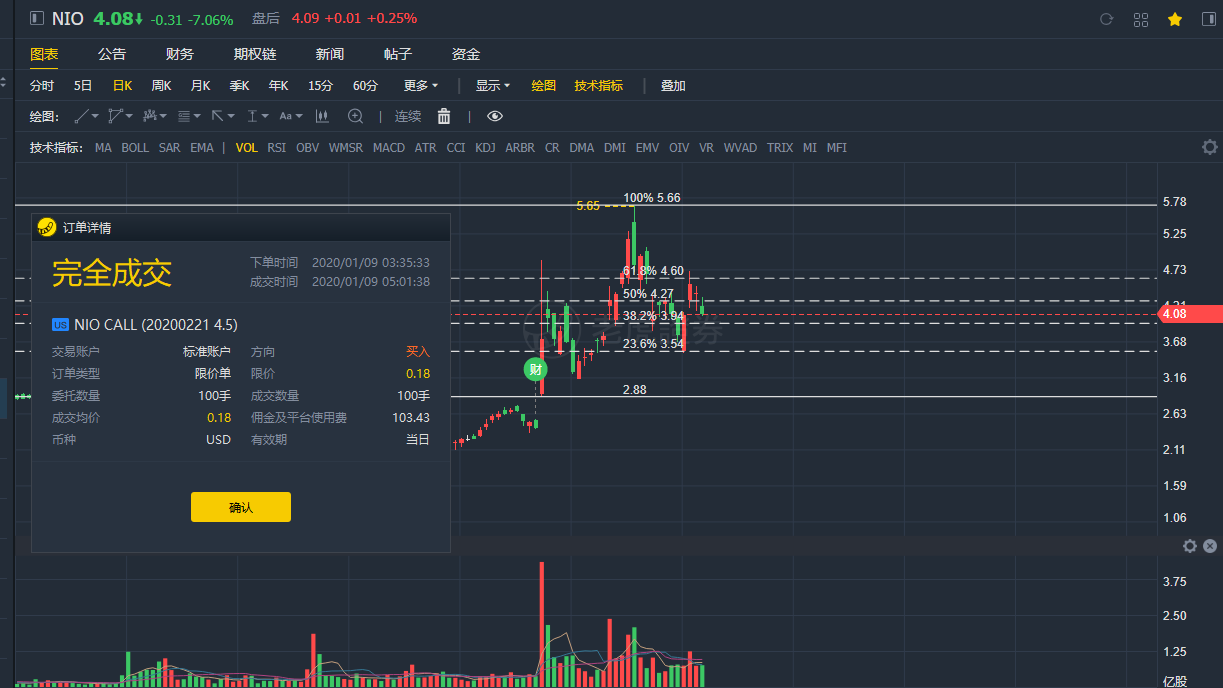Open the 资金 capital flow tab

(466, 54)
